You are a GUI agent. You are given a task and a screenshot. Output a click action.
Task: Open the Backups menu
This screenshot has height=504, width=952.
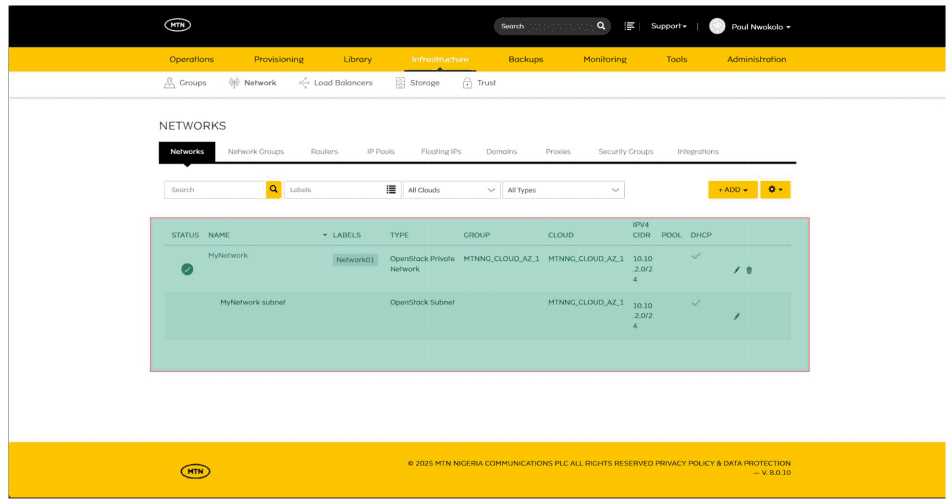tap(526, 60)
